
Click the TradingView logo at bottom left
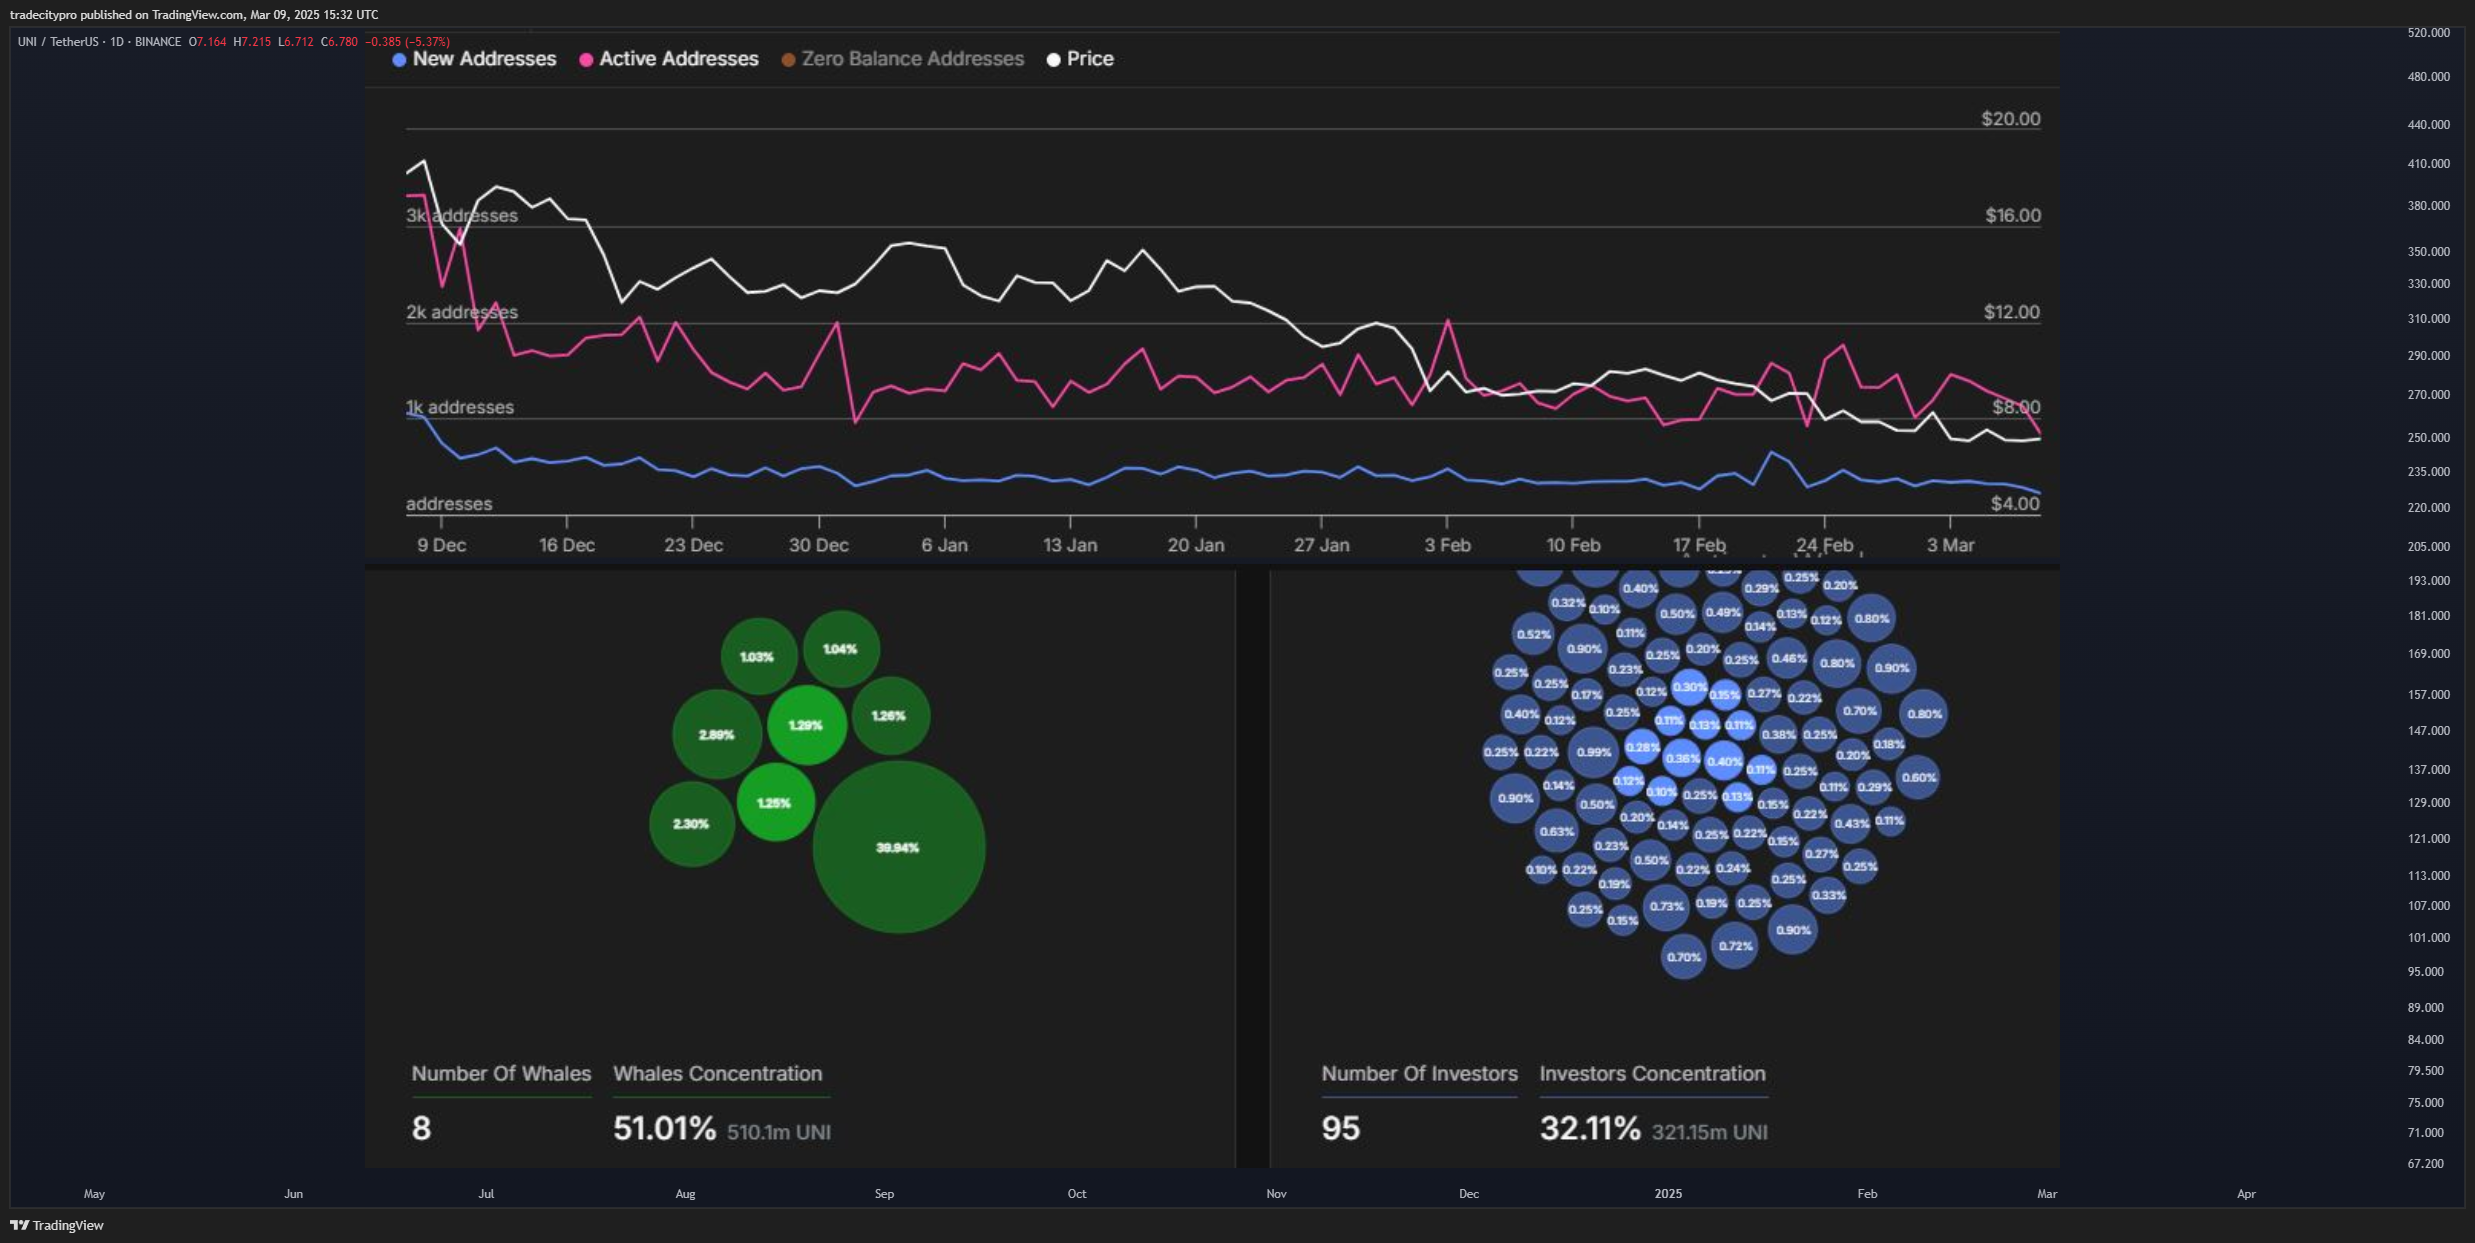coord(57,1225)
